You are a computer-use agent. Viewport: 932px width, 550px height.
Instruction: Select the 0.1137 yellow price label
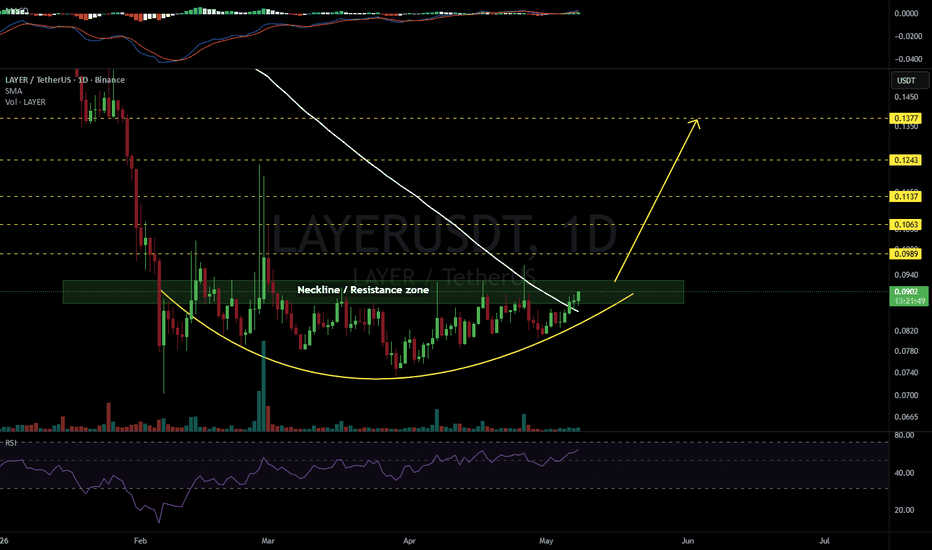pyautogui.click(x=905, y=196)
